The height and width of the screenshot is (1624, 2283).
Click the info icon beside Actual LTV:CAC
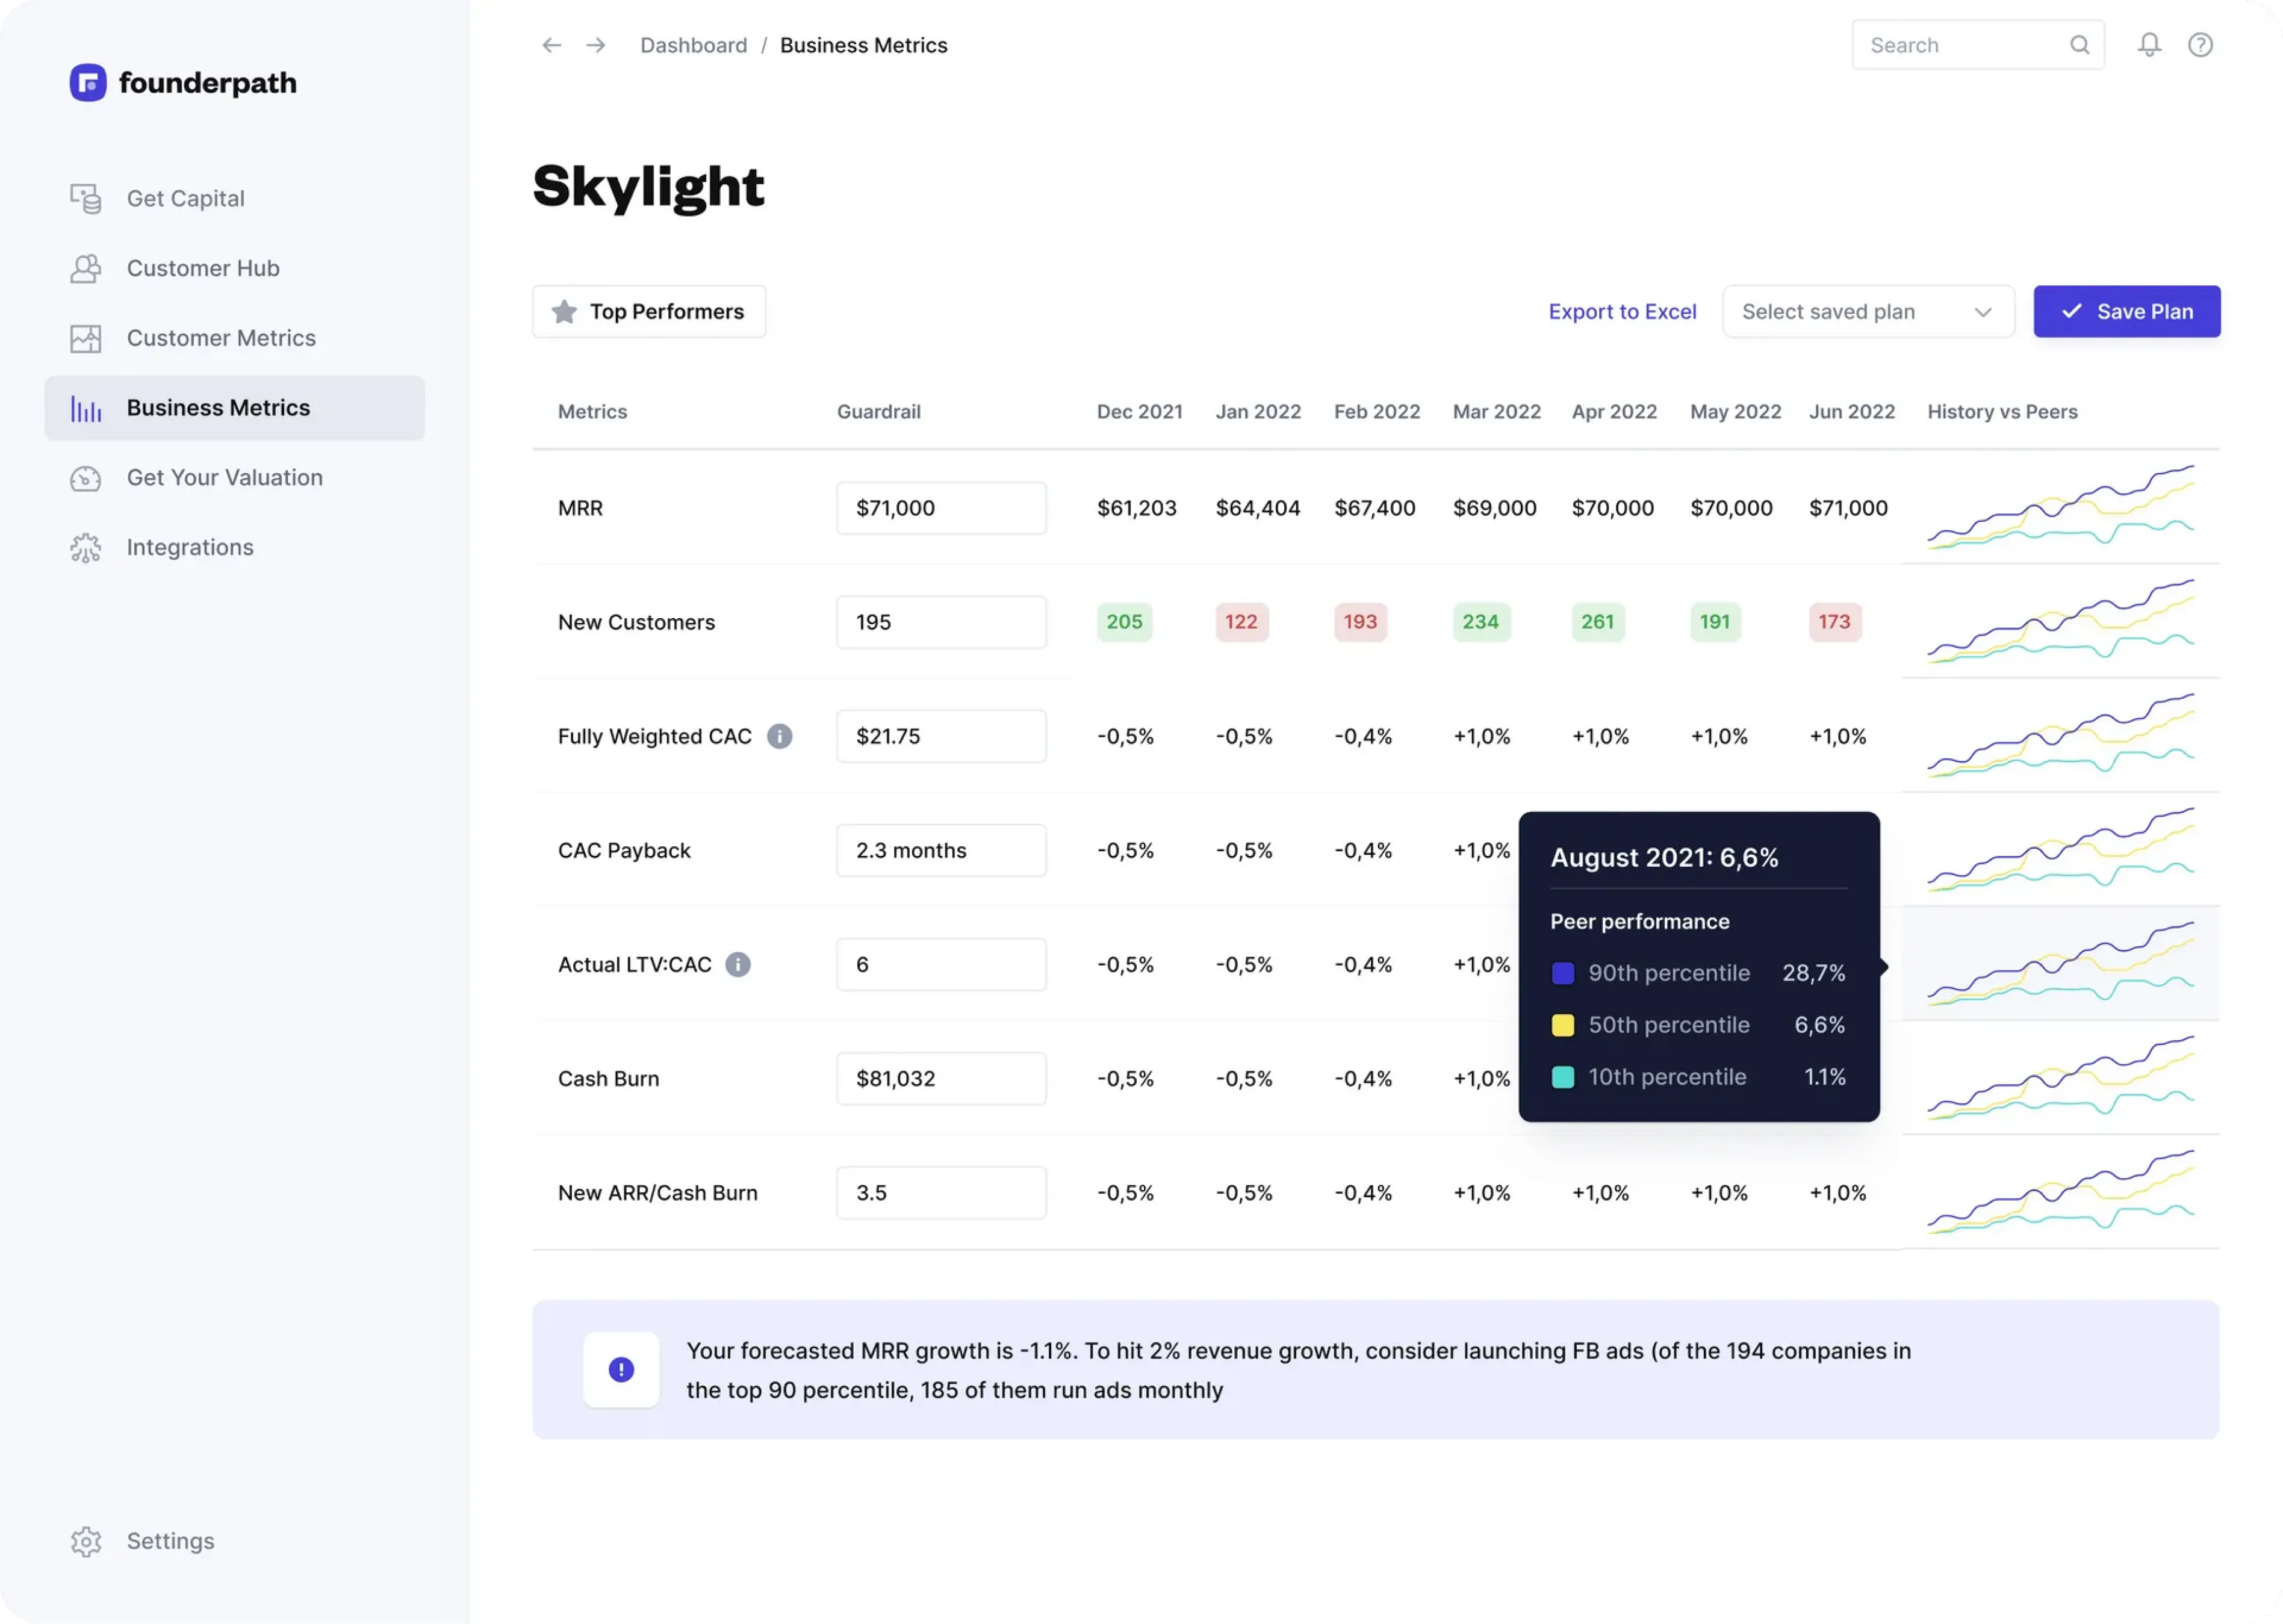pos(738,965)
